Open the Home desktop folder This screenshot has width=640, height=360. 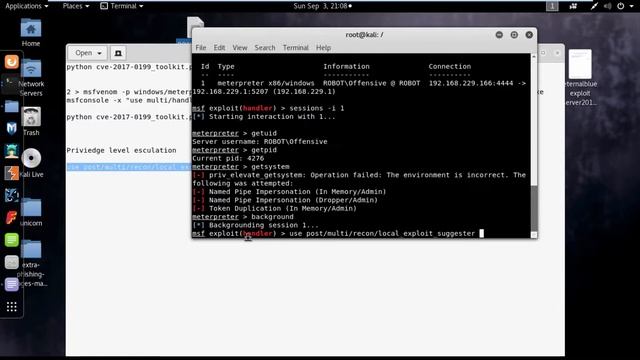pos(31,33)
